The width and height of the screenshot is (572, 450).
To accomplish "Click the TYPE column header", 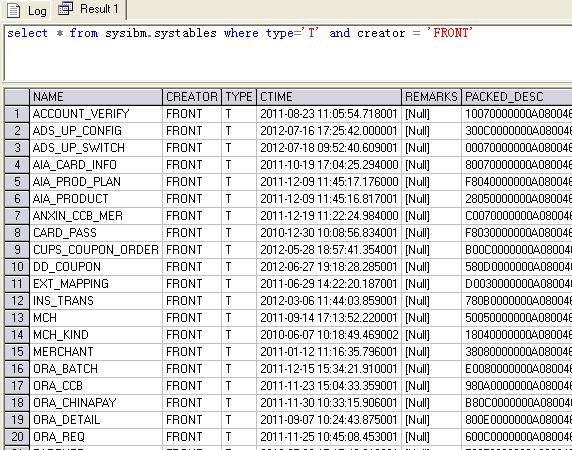I will (x=239, y=97).
